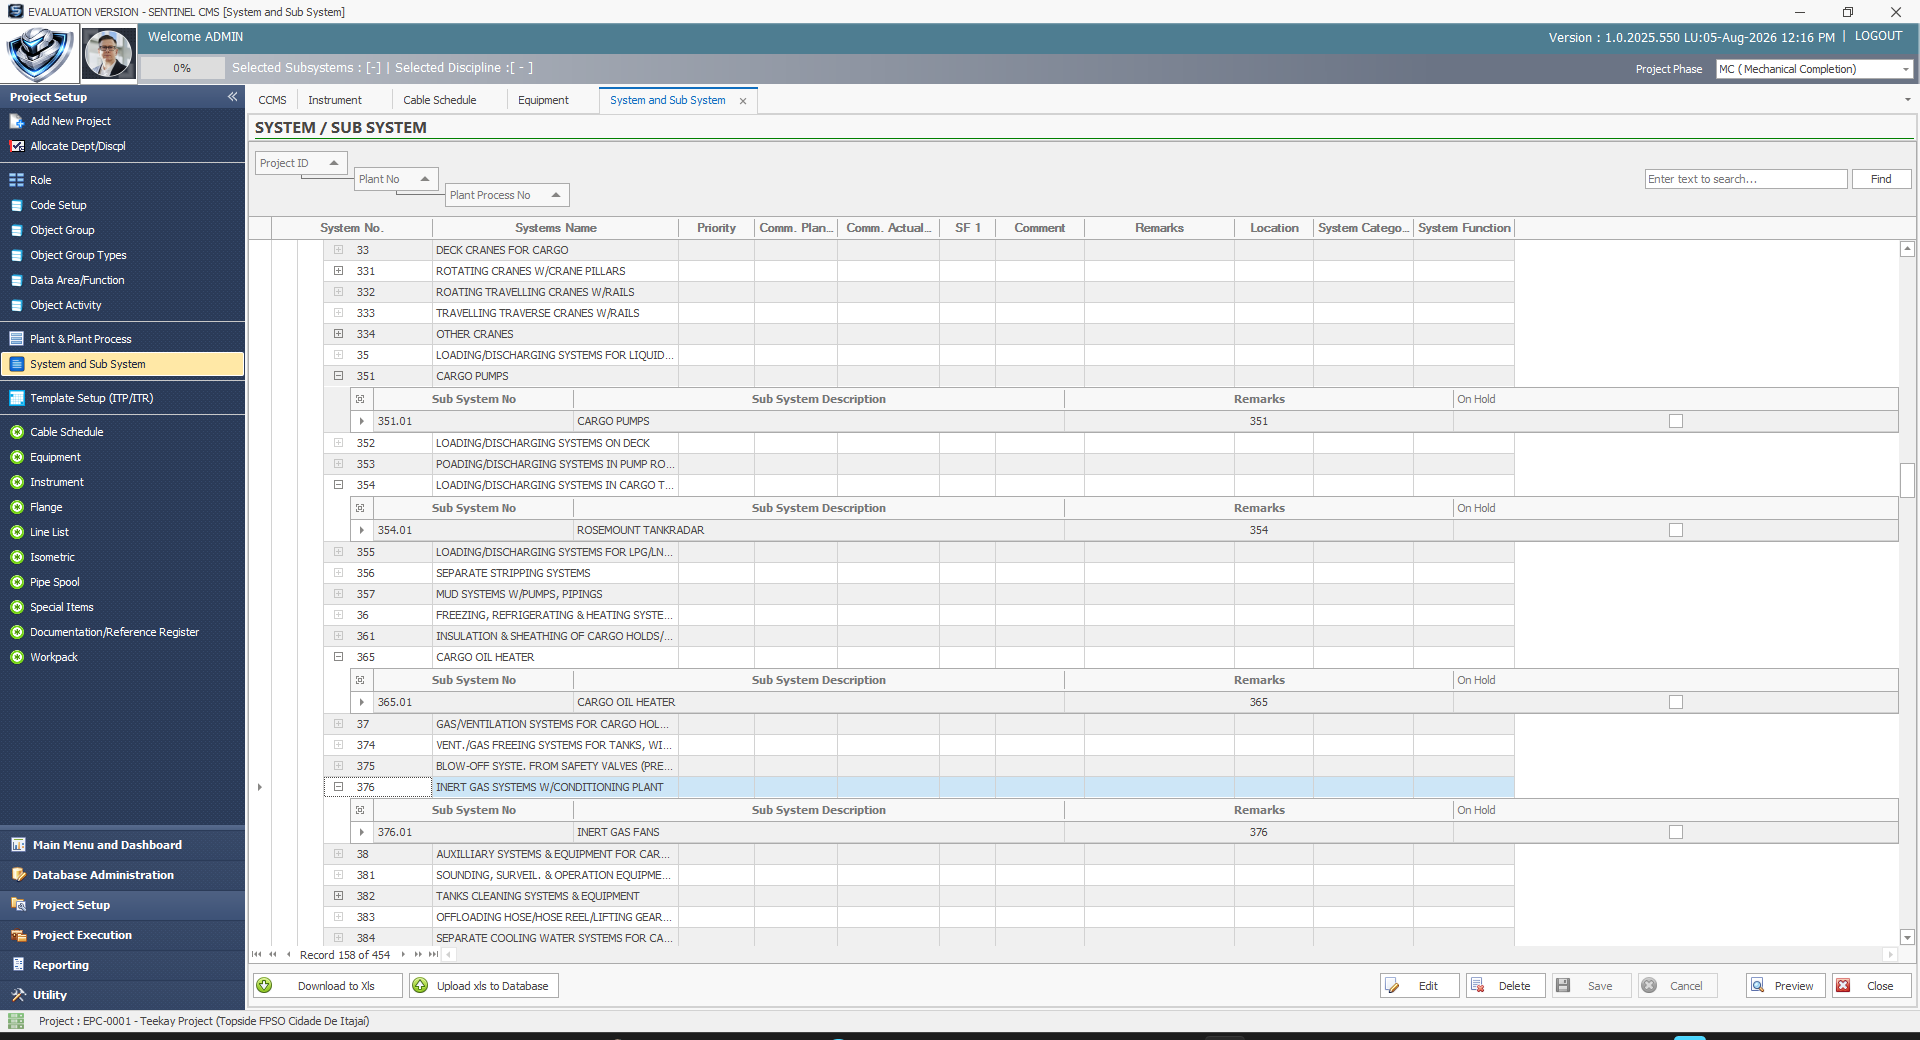Click Flange green sidebar icon
This screenshot has height=1040, width=1920.
click(17, 507)
